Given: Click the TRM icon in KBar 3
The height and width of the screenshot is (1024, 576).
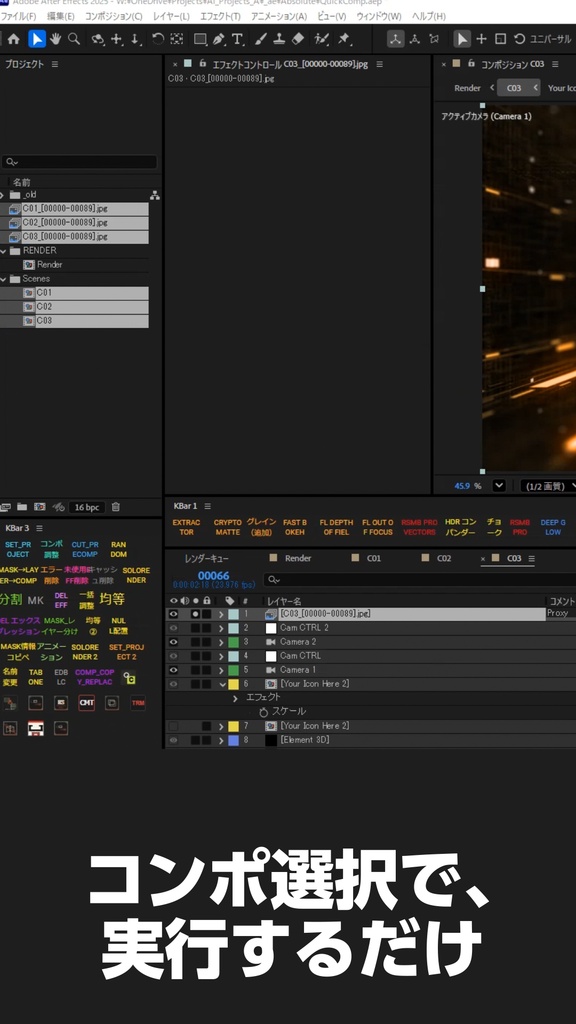Looking at the screenshot, I should (138, 703).
